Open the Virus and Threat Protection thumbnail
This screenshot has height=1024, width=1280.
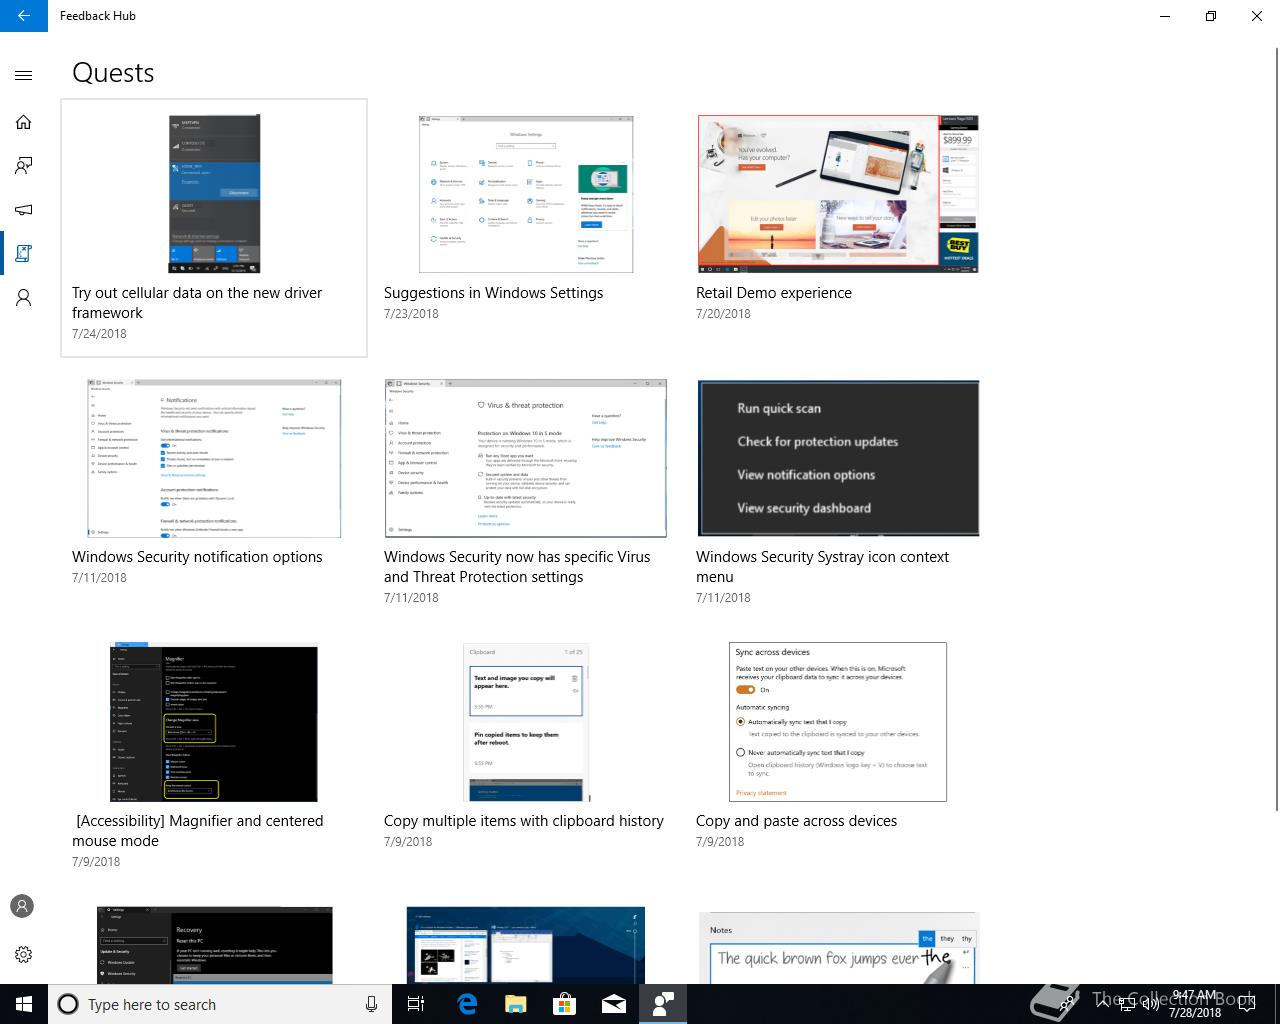(526, 458)
